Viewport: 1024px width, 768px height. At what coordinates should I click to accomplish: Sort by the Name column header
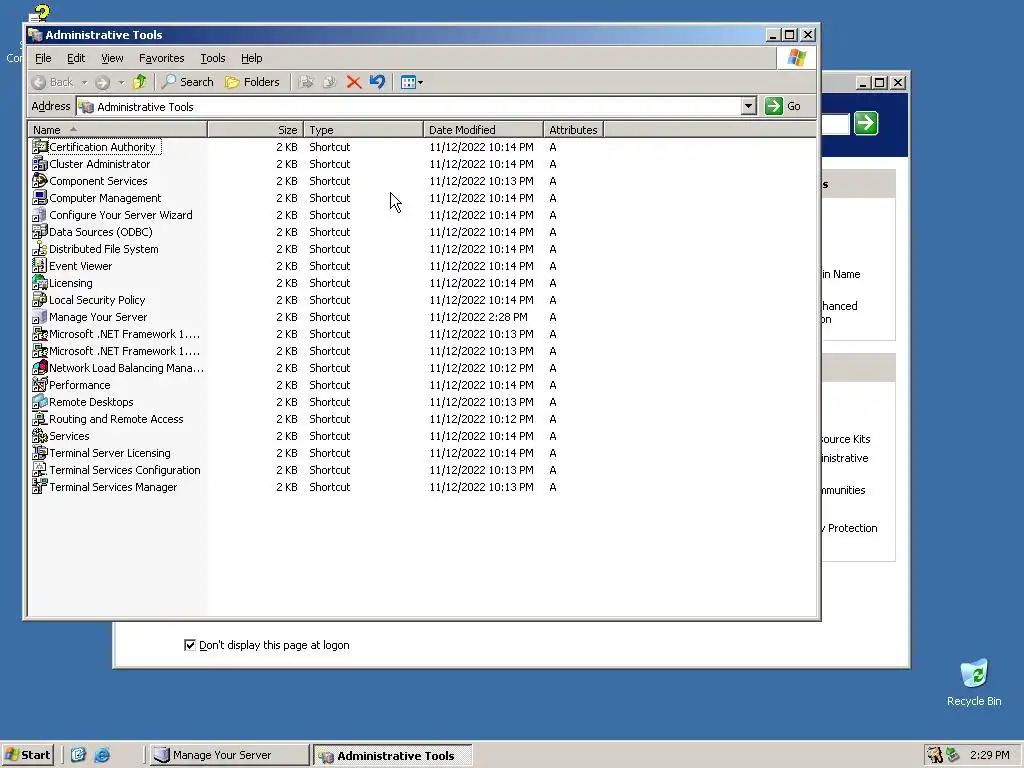point(118,130)
